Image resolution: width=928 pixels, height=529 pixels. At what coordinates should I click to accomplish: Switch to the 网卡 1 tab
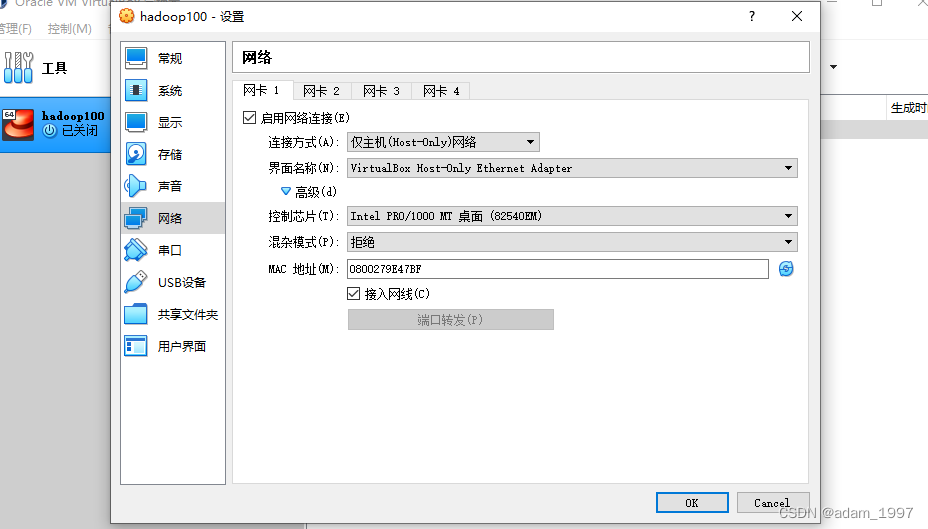261,91
